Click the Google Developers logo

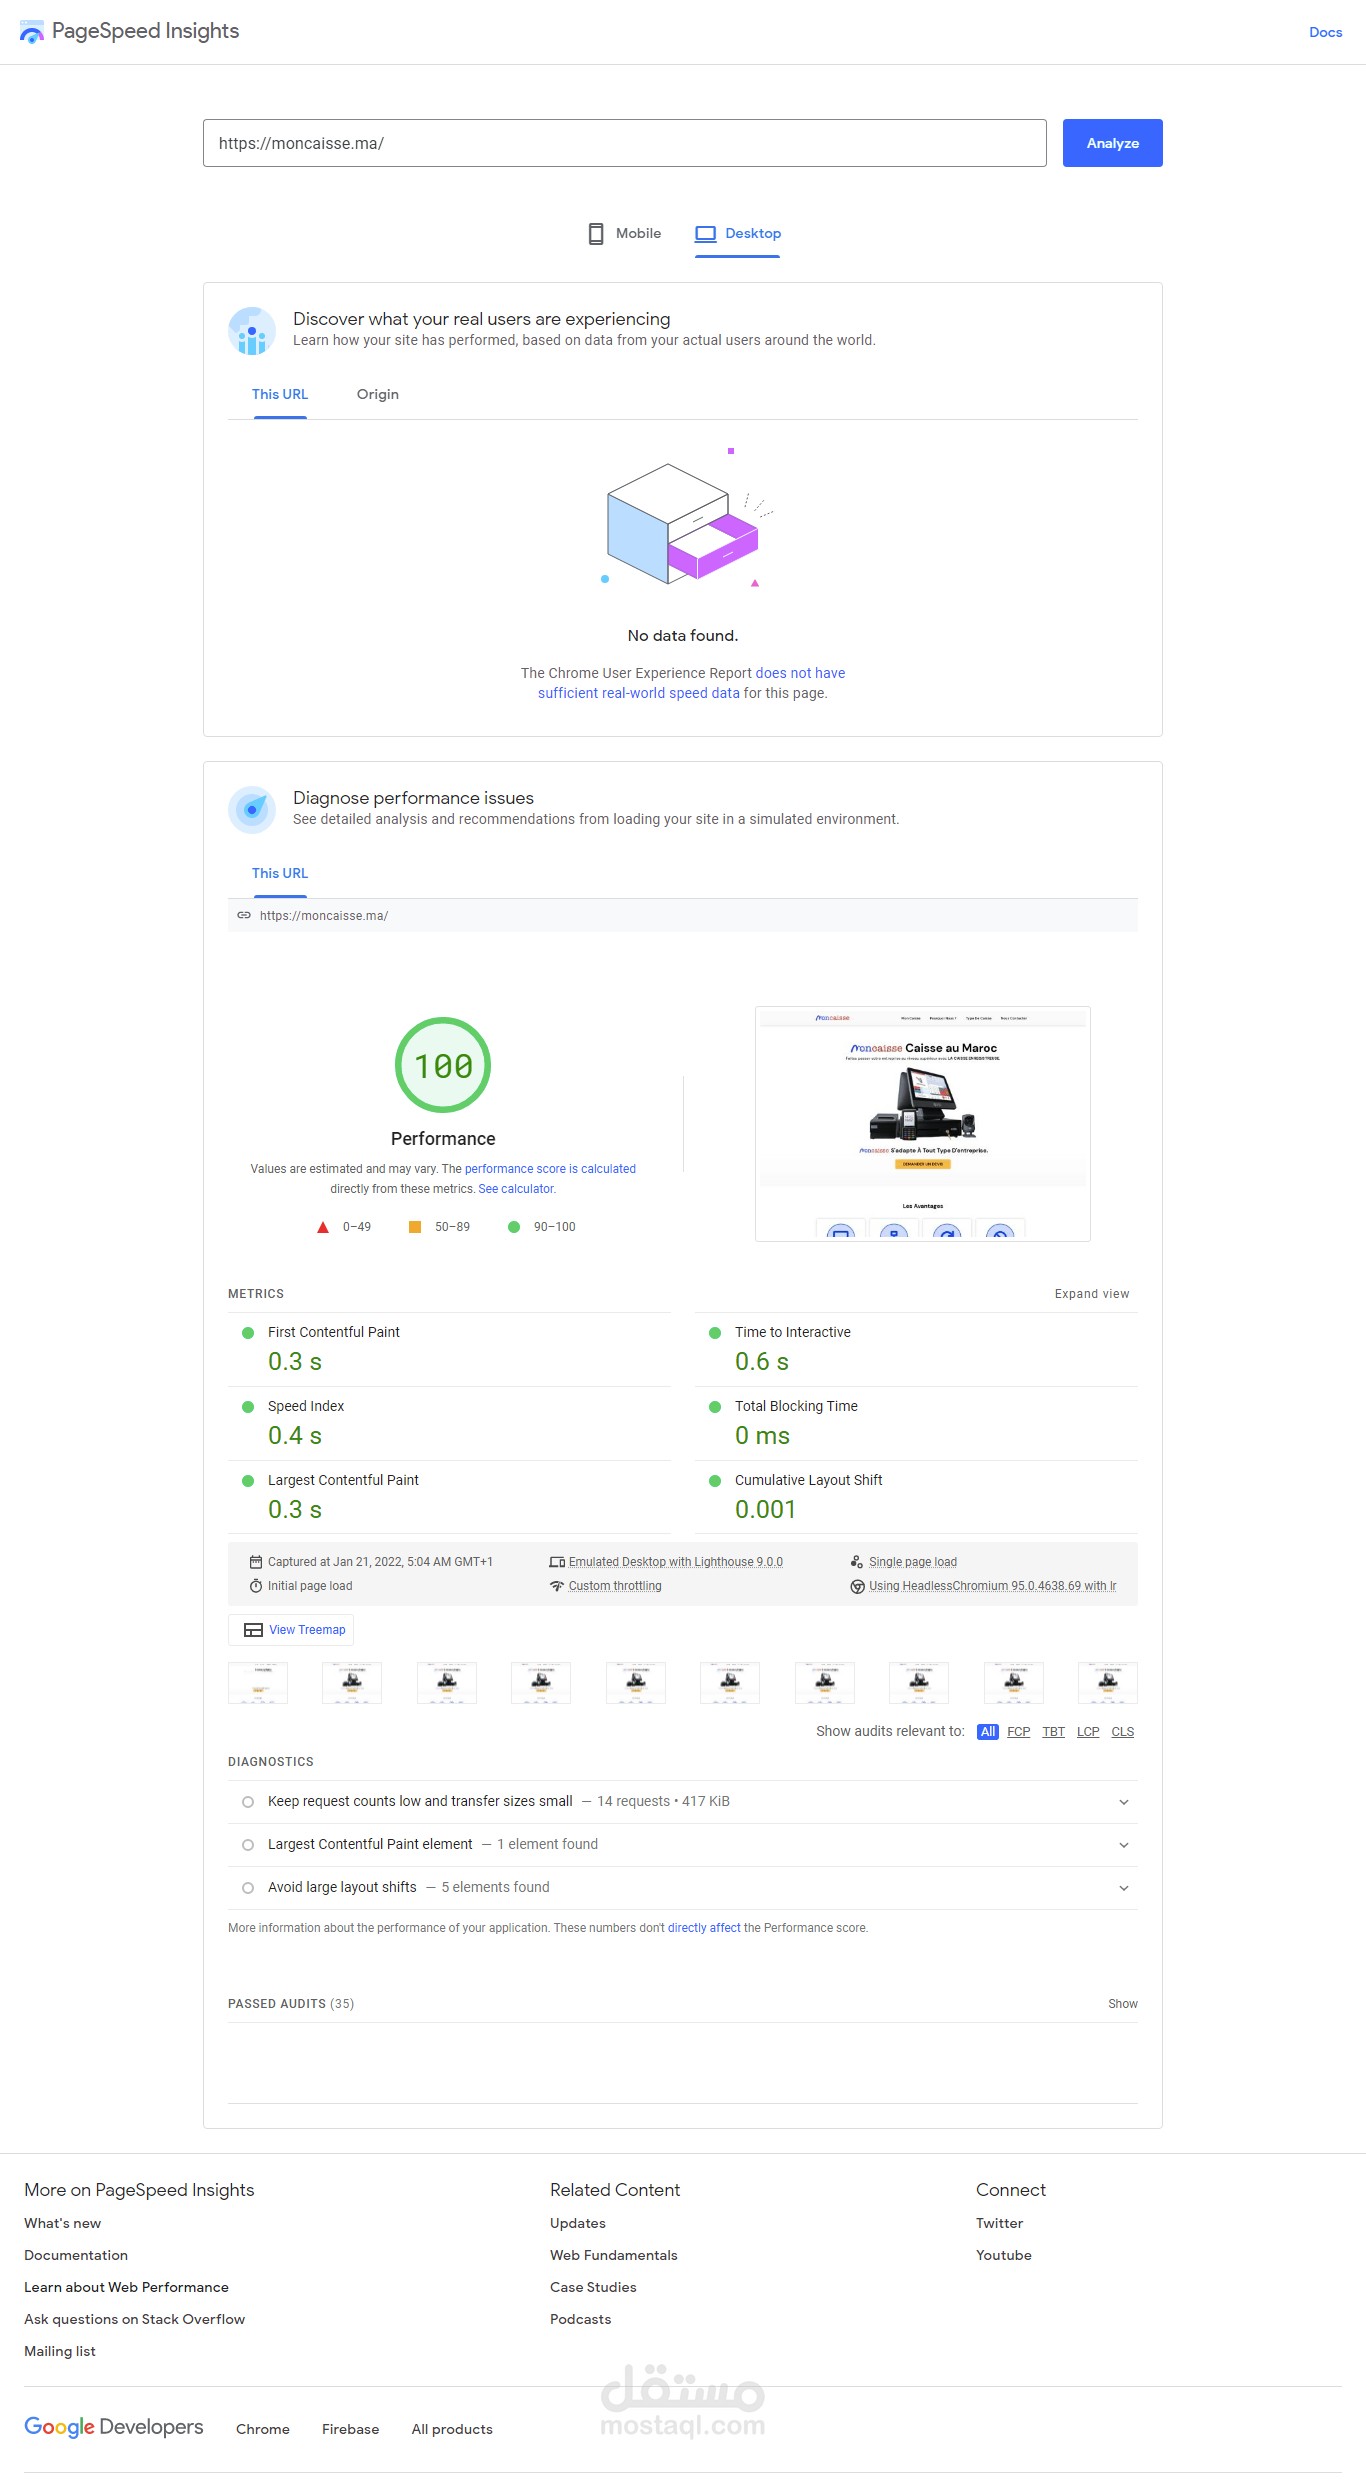pyautogui.click(x=114, y=2426)
